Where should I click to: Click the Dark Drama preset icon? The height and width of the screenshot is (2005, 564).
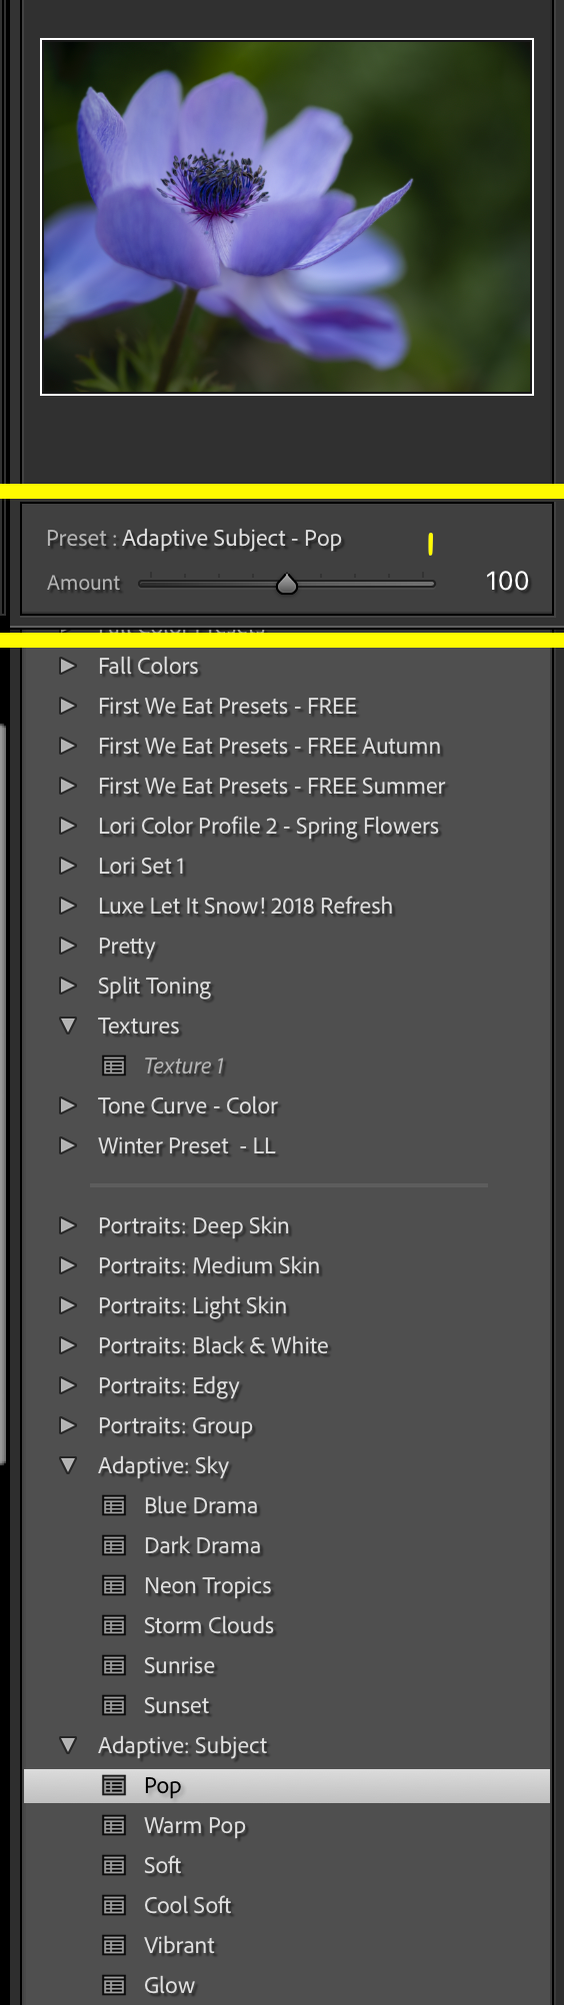114,1546
